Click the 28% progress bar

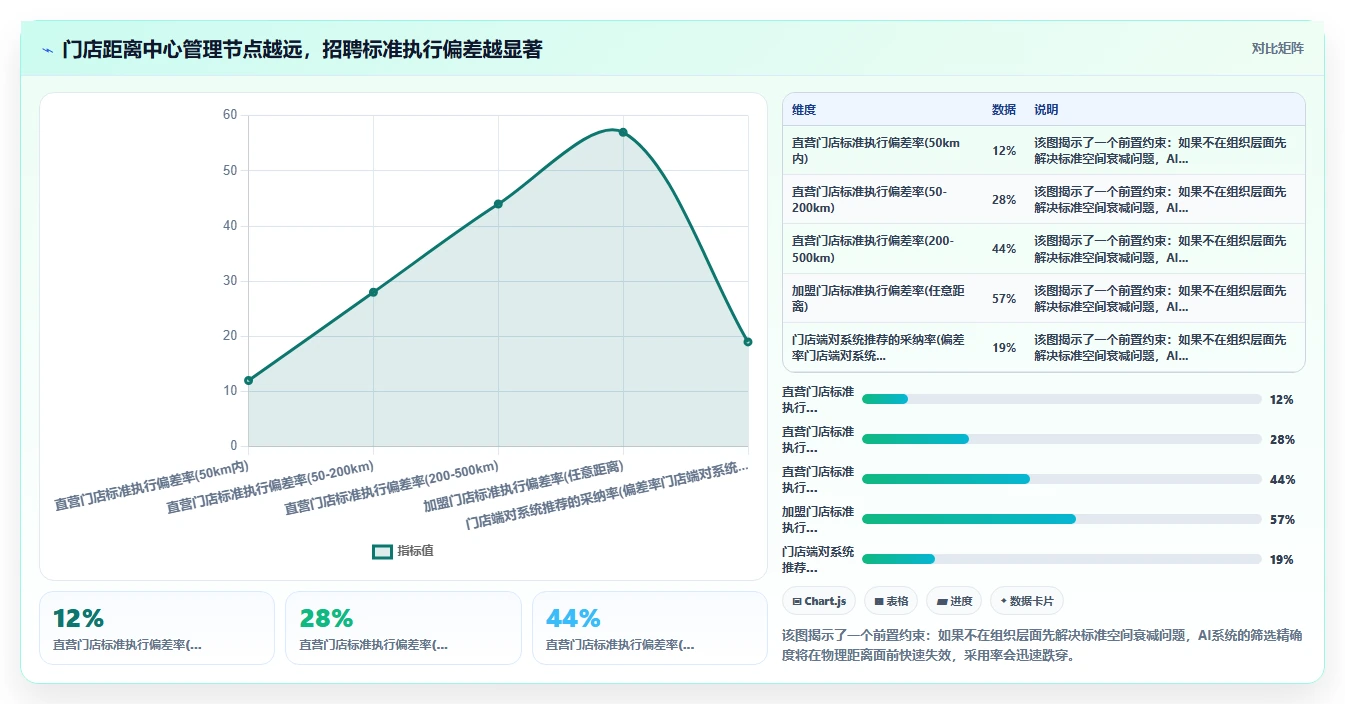[x=1062, y=439]
